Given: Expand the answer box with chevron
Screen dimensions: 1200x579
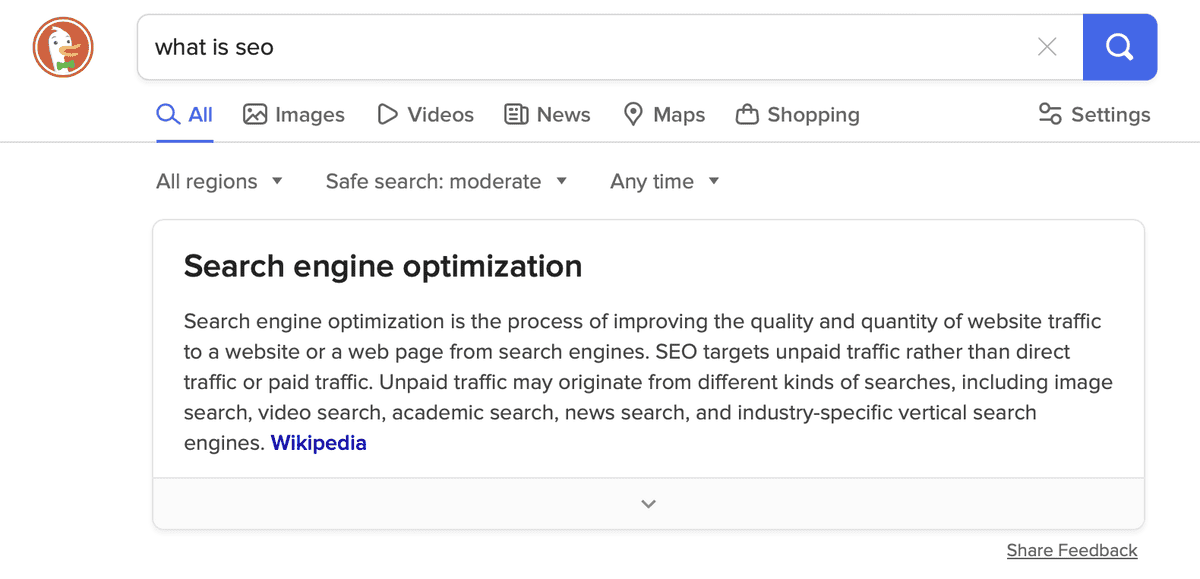Looking at the screenshot, I should tap(648, 504).
